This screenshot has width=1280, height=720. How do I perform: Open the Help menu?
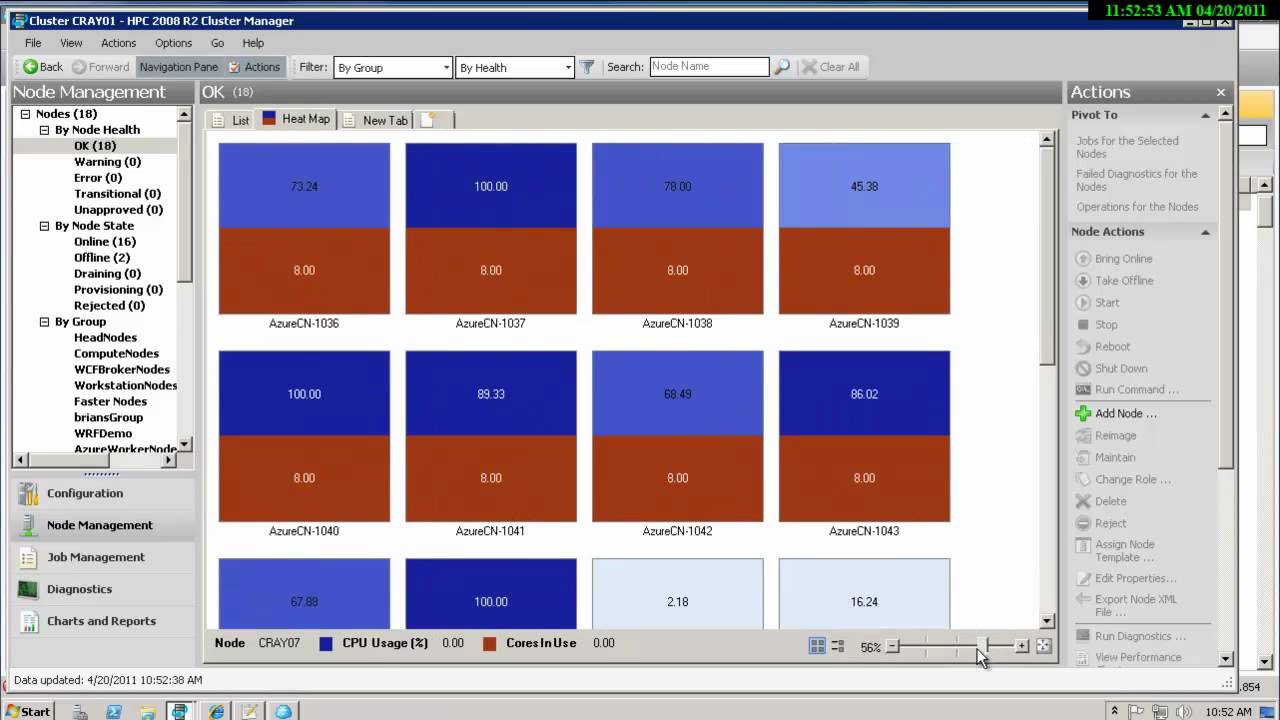(x=253, y=43)
